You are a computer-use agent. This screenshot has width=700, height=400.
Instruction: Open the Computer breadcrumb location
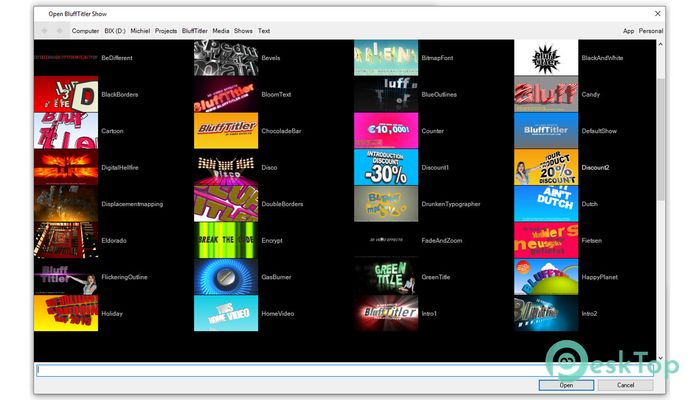coord(85,31)
